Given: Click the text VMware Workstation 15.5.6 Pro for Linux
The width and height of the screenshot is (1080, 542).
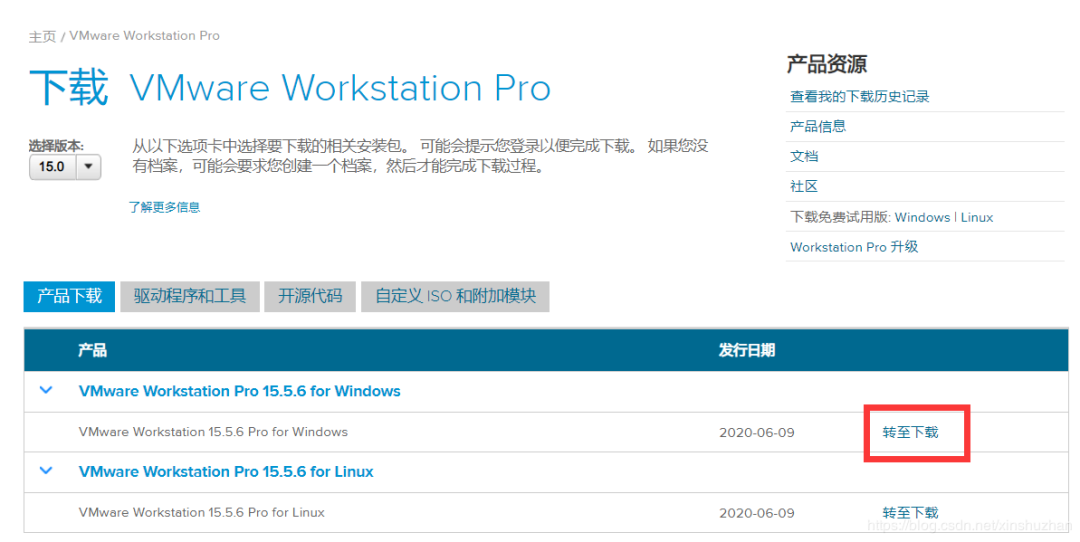Looking at the screenshot, I should point(202,512).
